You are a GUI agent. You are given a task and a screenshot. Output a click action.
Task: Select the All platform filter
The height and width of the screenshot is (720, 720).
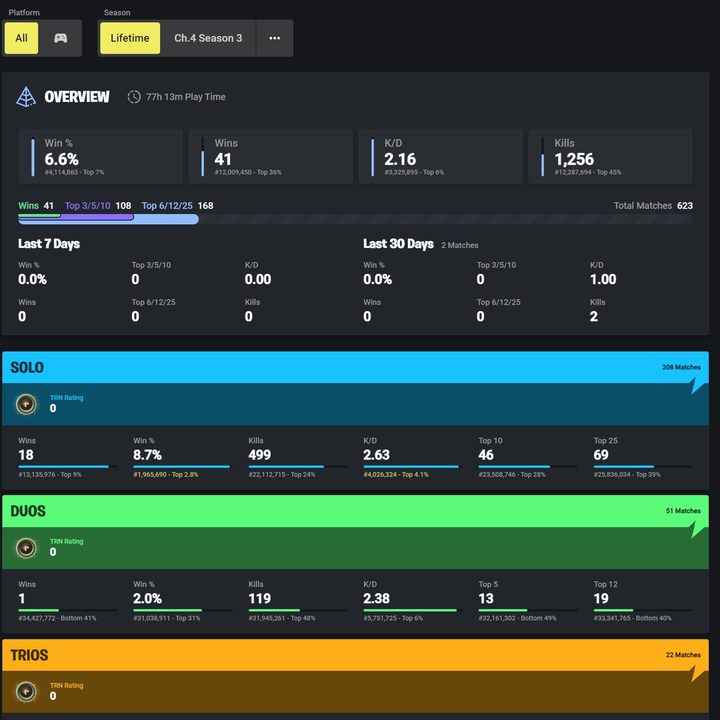(x=22, y=38)
